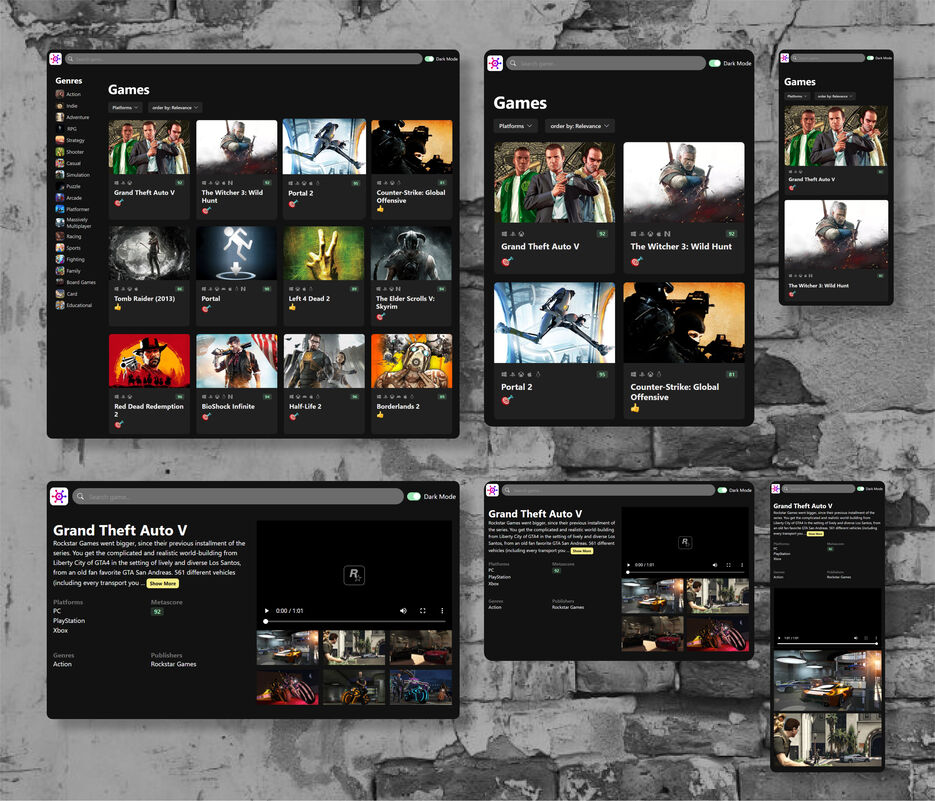Screen dimensions: 935x801
Task: Click the Adventure genre icon in the sidebar
Action: pos(60,117)
